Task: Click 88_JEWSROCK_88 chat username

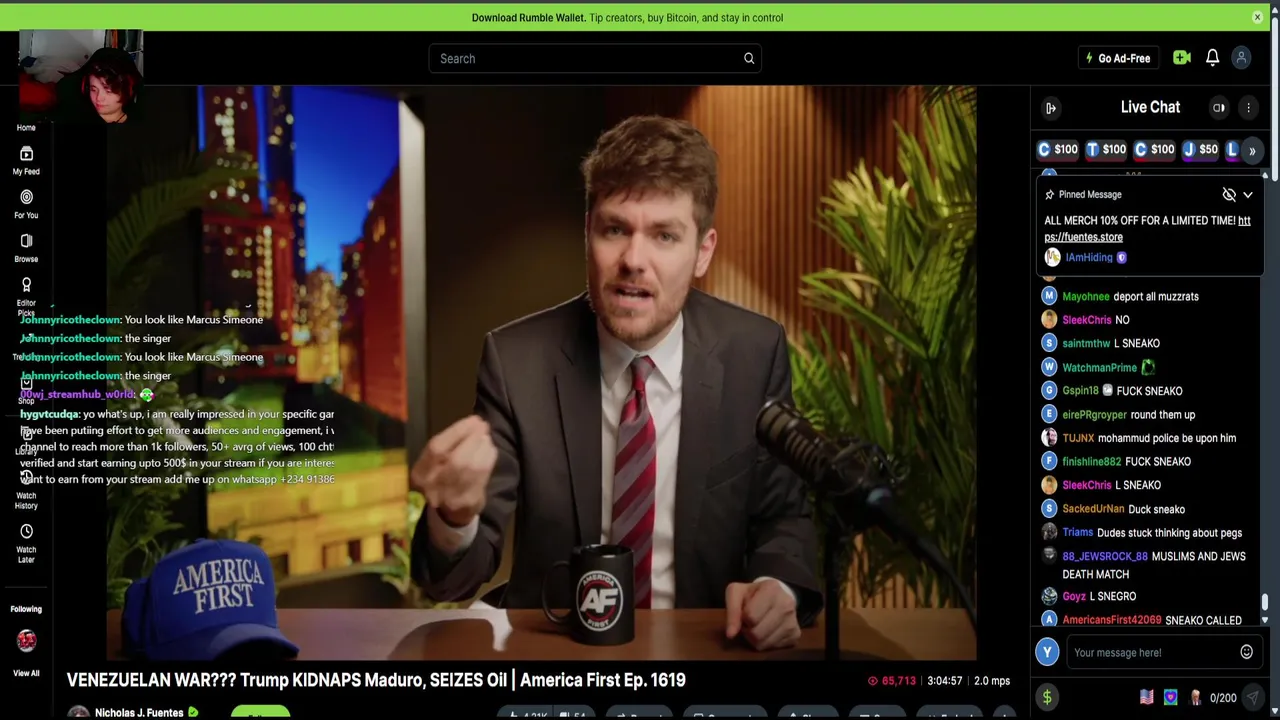Action: 1105,556
